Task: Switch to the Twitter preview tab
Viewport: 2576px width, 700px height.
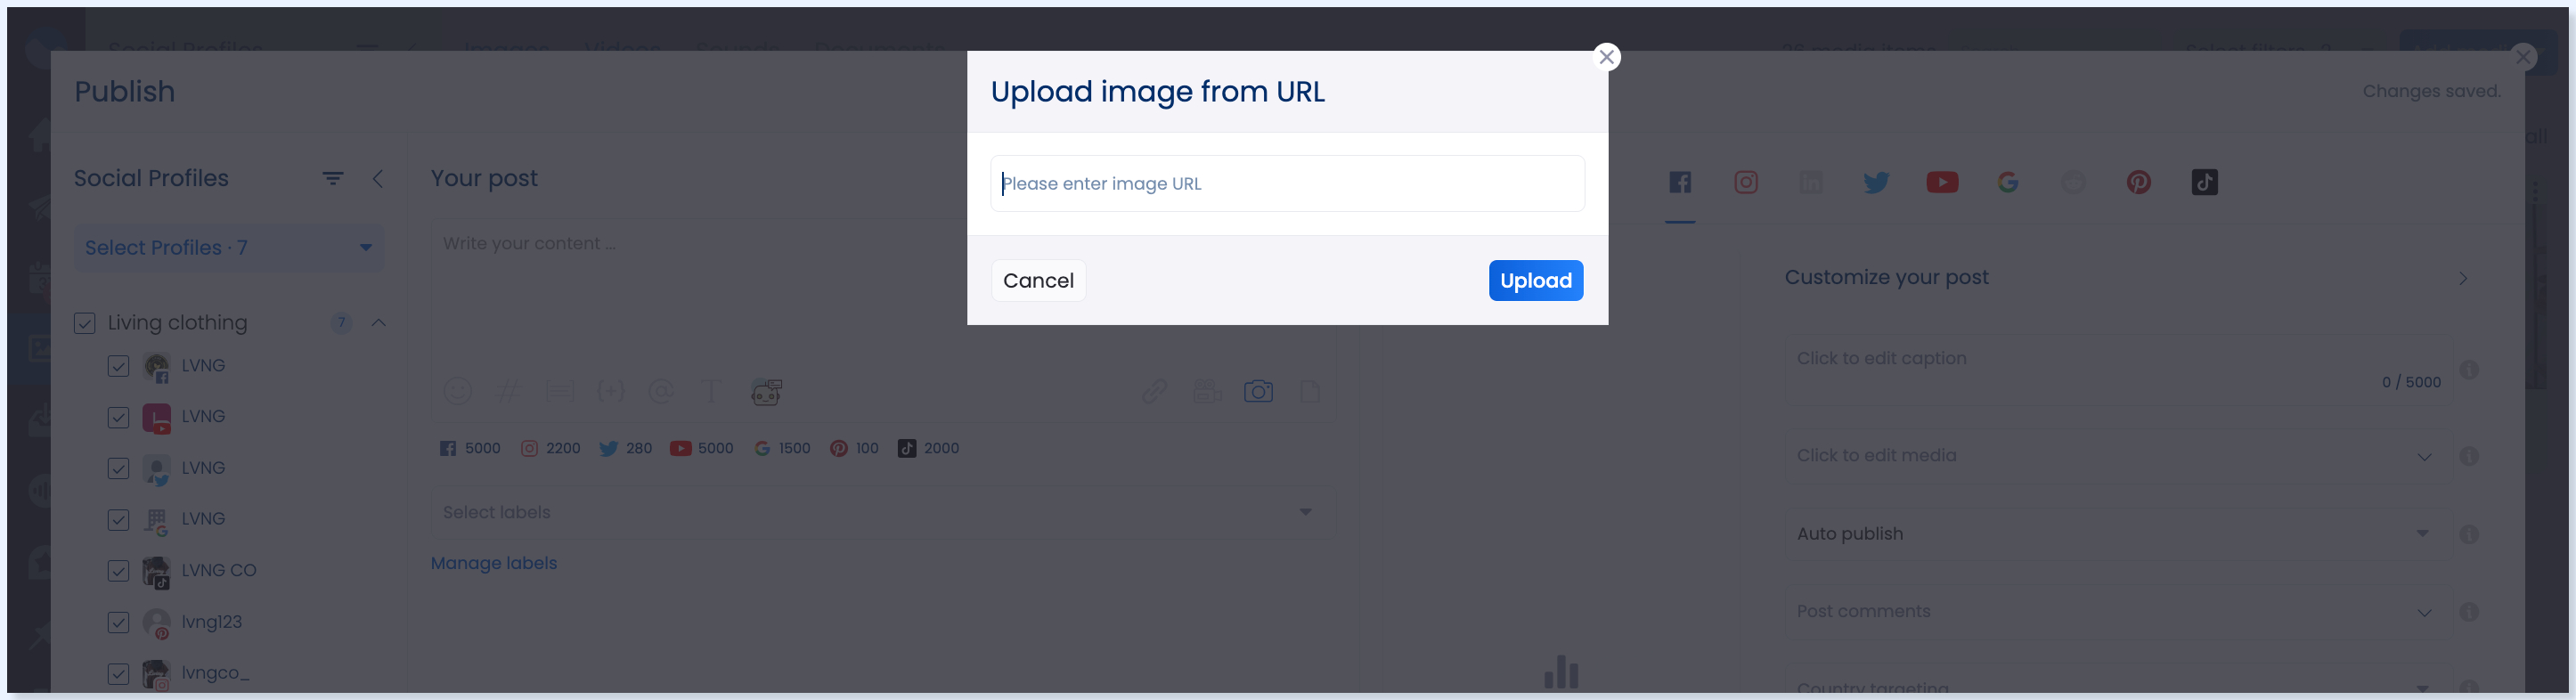Action: pyautogui.click(x=1876, y=182)
